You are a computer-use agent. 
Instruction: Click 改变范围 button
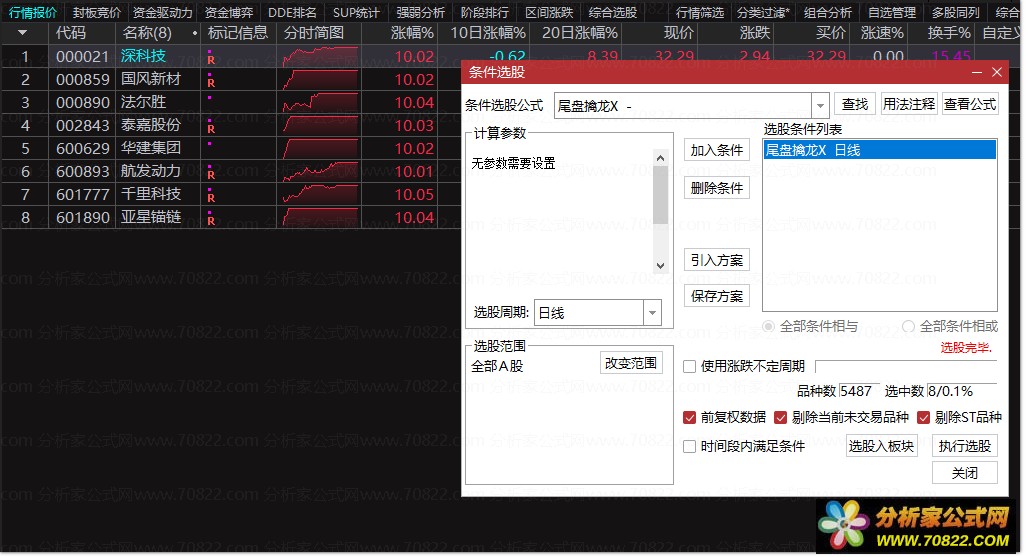631,363
